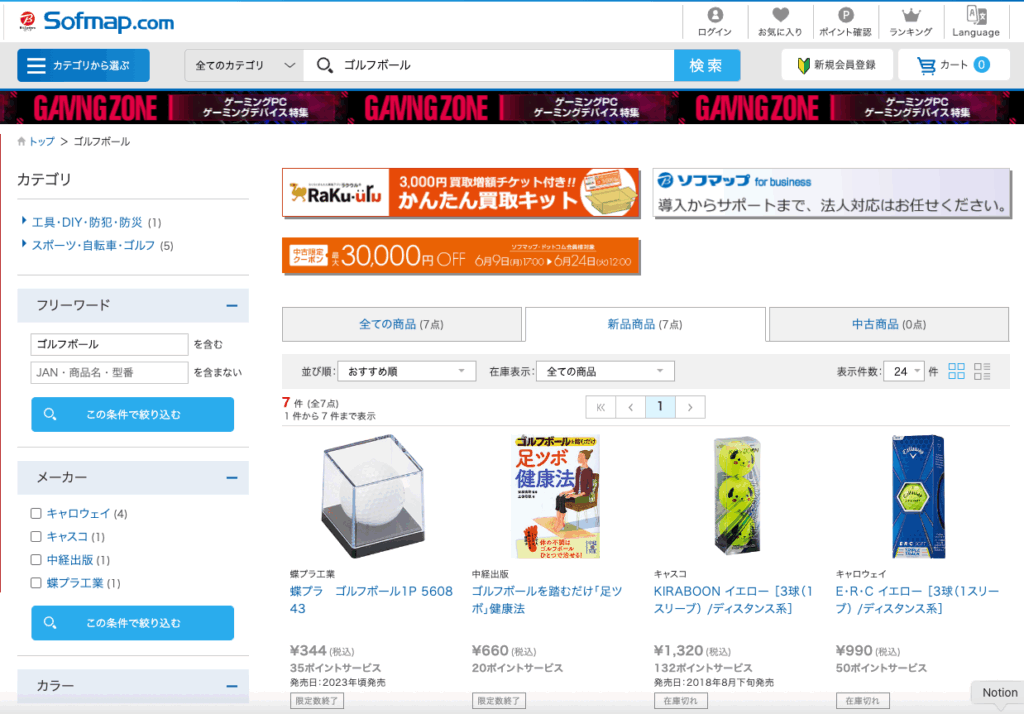Expand 工具･DIY･防犯･防災 category

click(87, 222)
